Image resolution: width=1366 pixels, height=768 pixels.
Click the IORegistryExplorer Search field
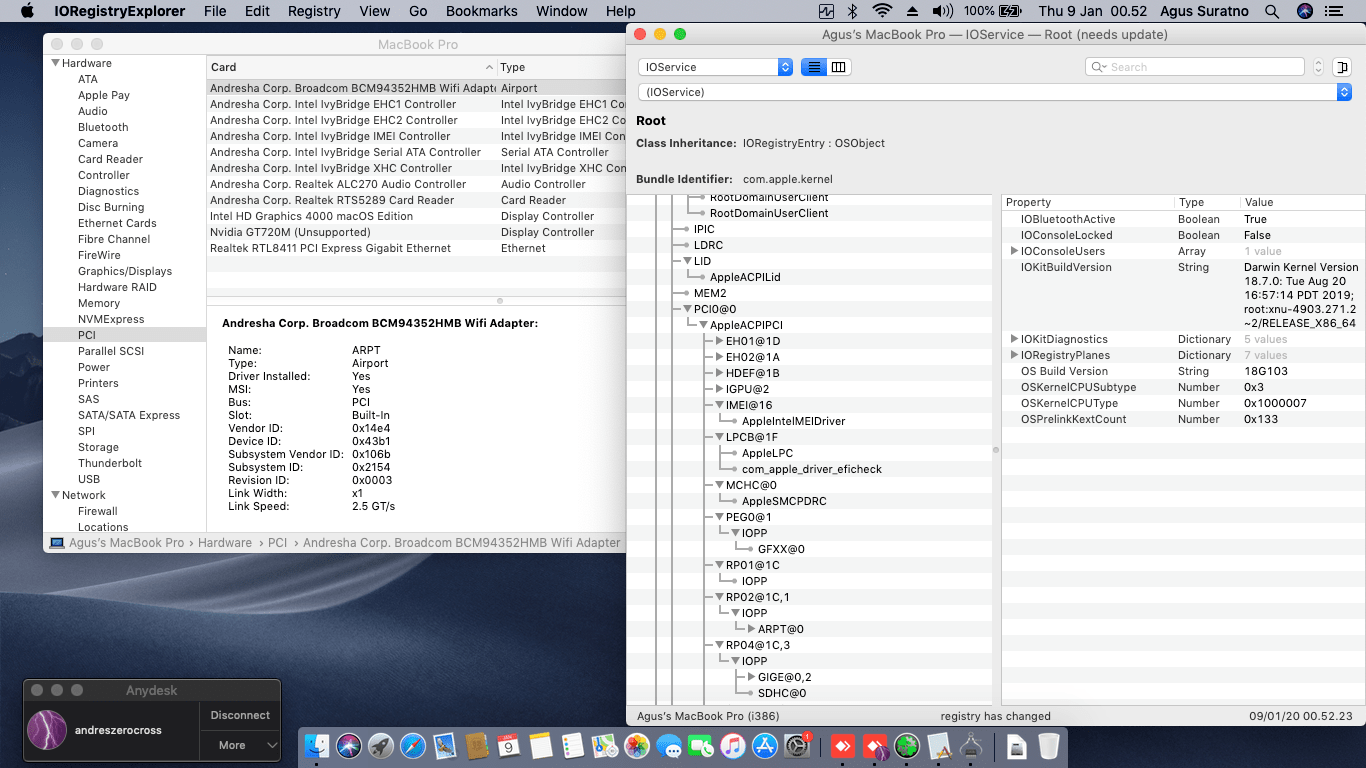(x=1195, y=67)
